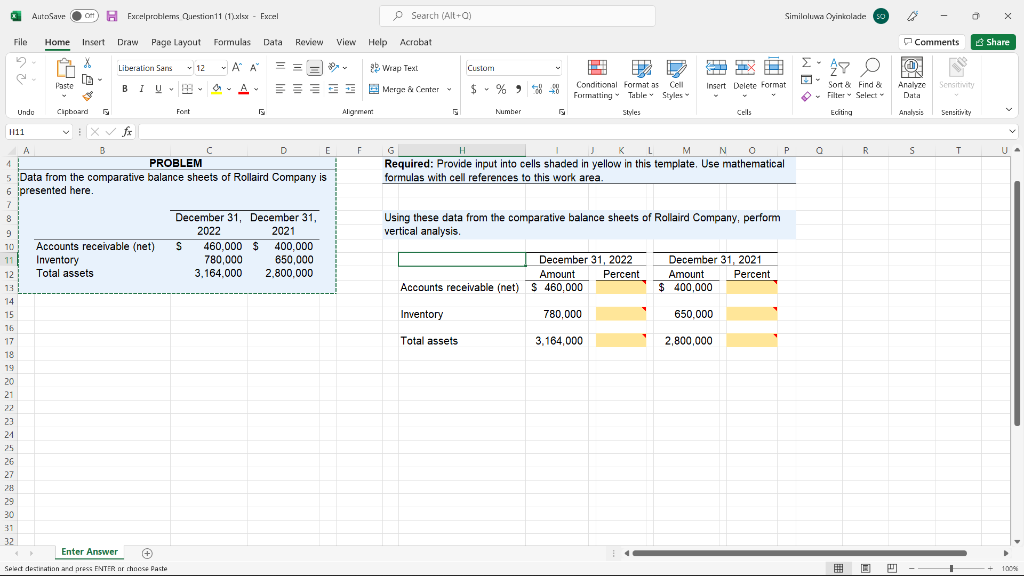Screen dimensions: 1024x576
Task: Click the green Share button
Action: pyautogui.click(x=991, y=41)
